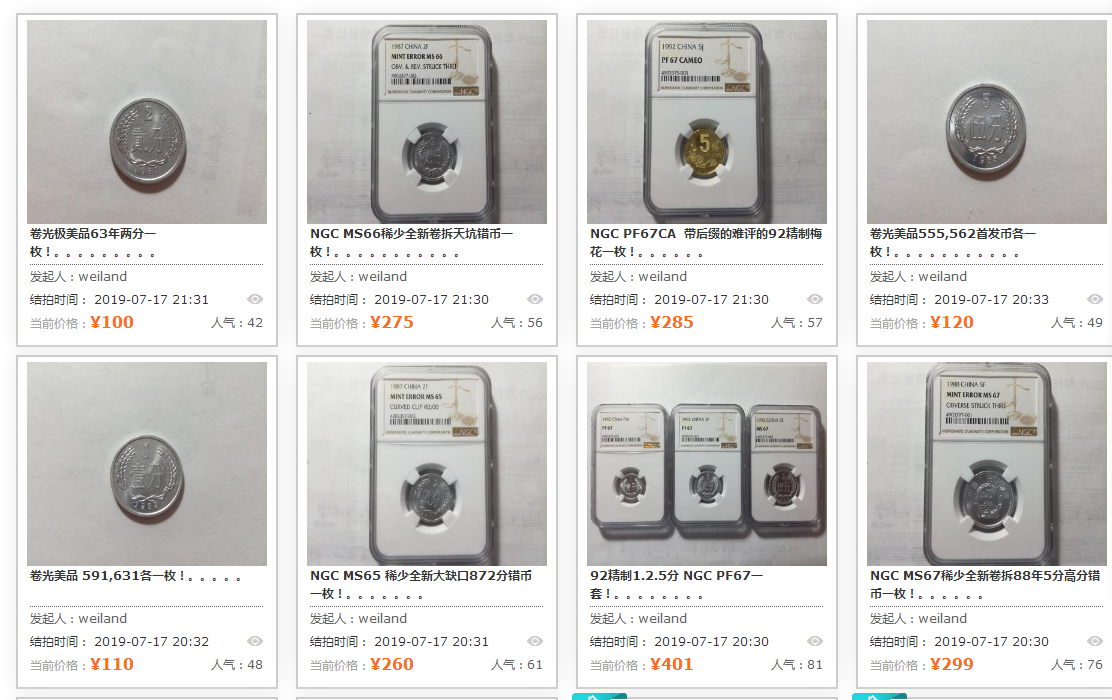Open 92精制1.2.5分 NGC PF67 title link

[677, 584]
